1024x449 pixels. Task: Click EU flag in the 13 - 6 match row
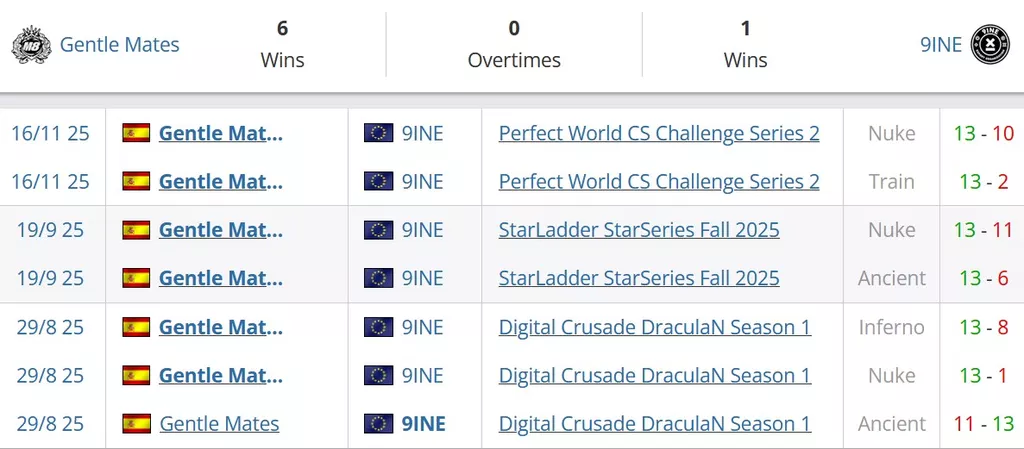pyautogui.click(x=378, y=278)
